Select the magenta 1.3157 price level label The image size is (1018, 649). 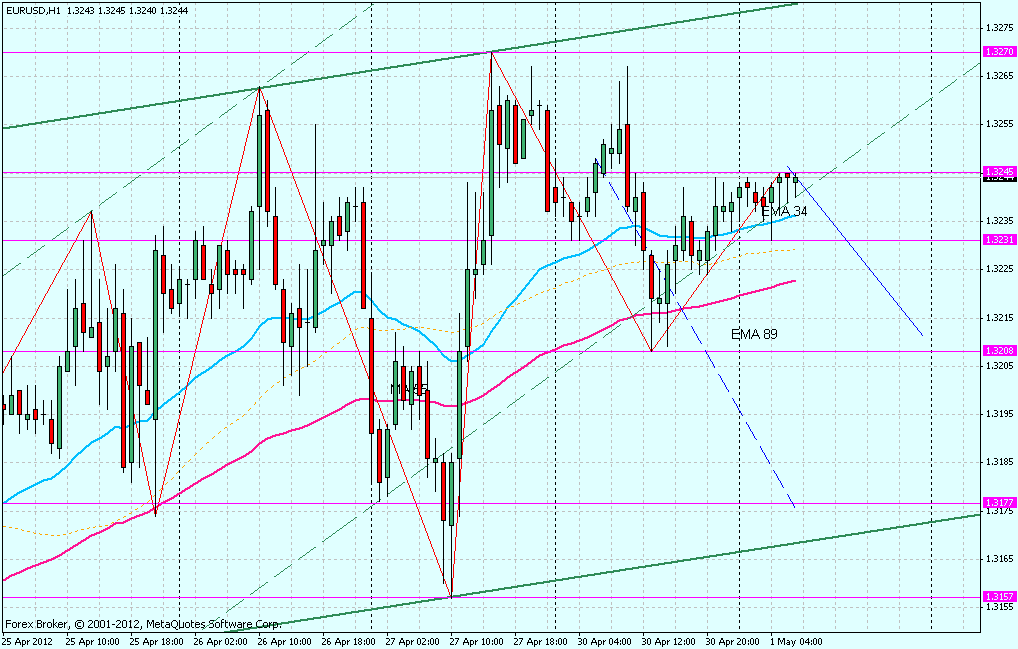point(999,596)
